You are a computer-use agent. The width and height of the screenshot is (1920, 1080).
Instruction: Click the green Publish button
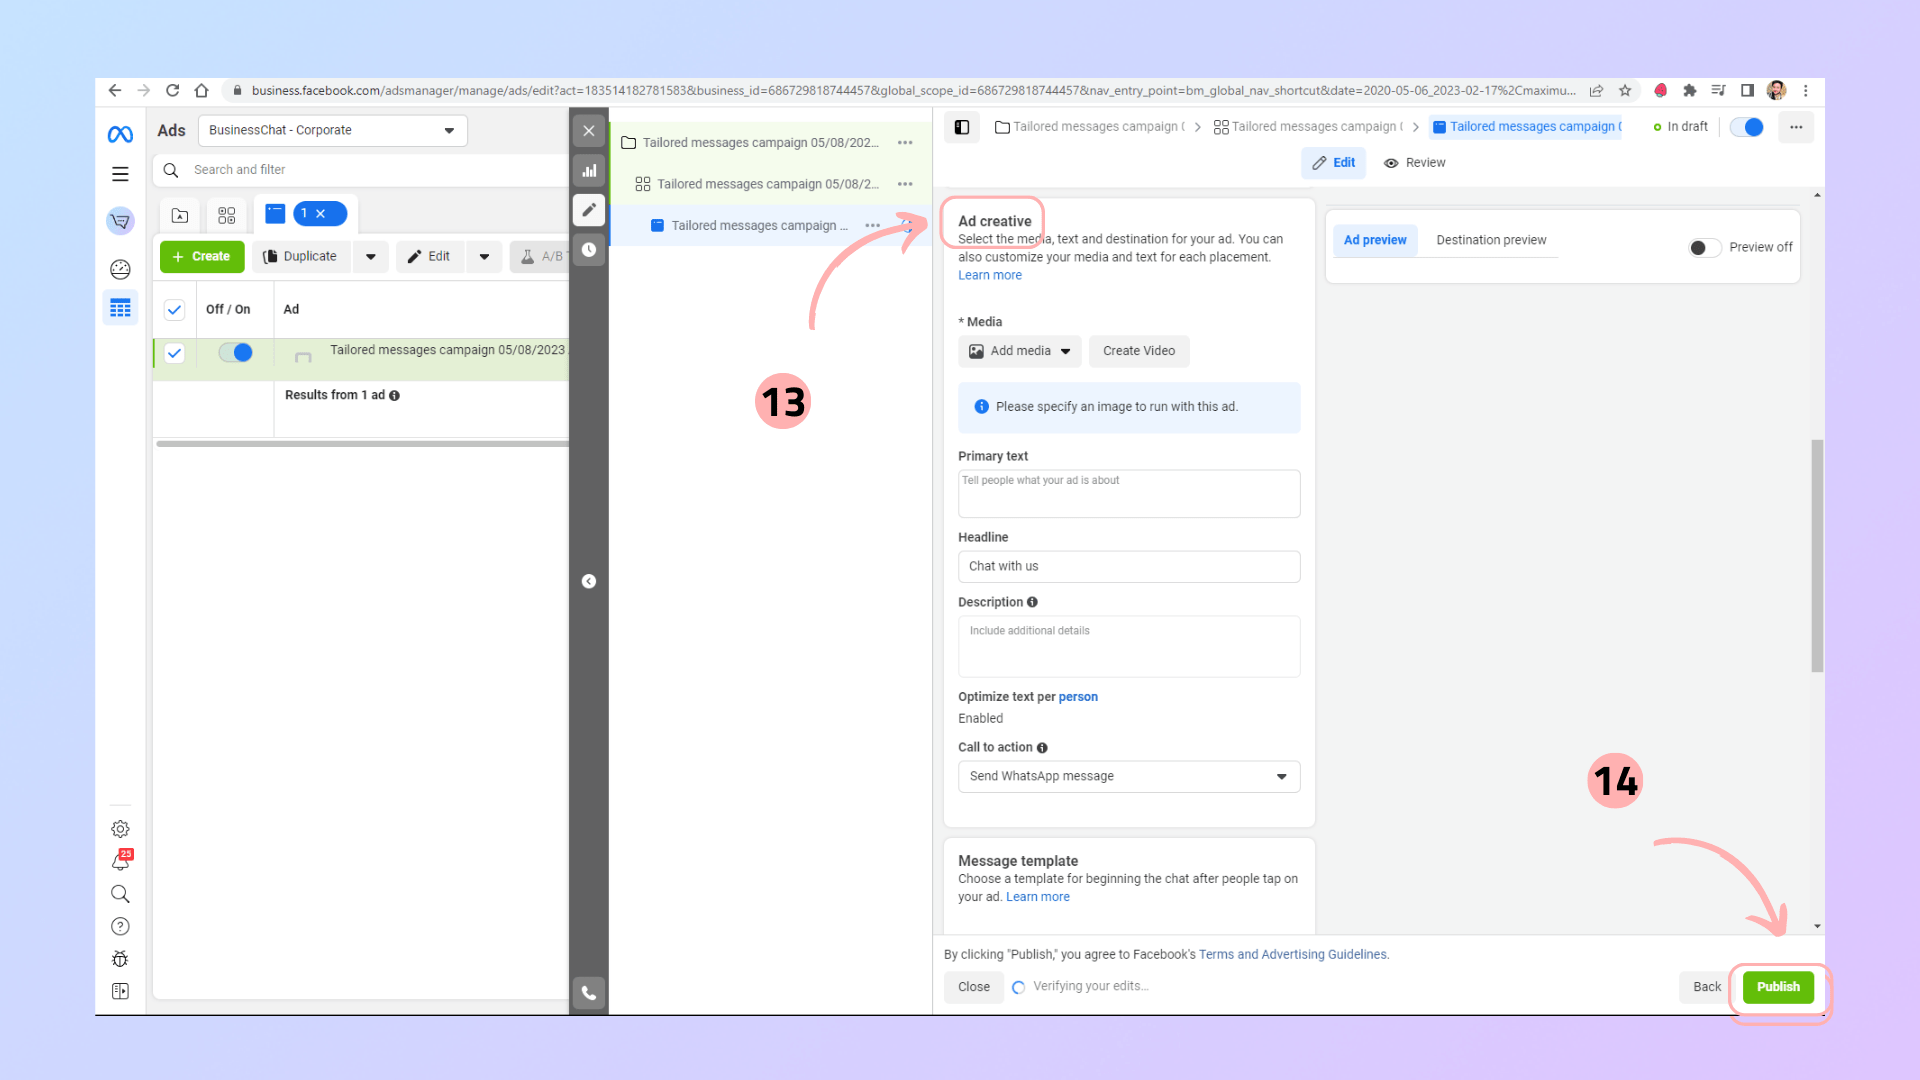click(1777, 987)
